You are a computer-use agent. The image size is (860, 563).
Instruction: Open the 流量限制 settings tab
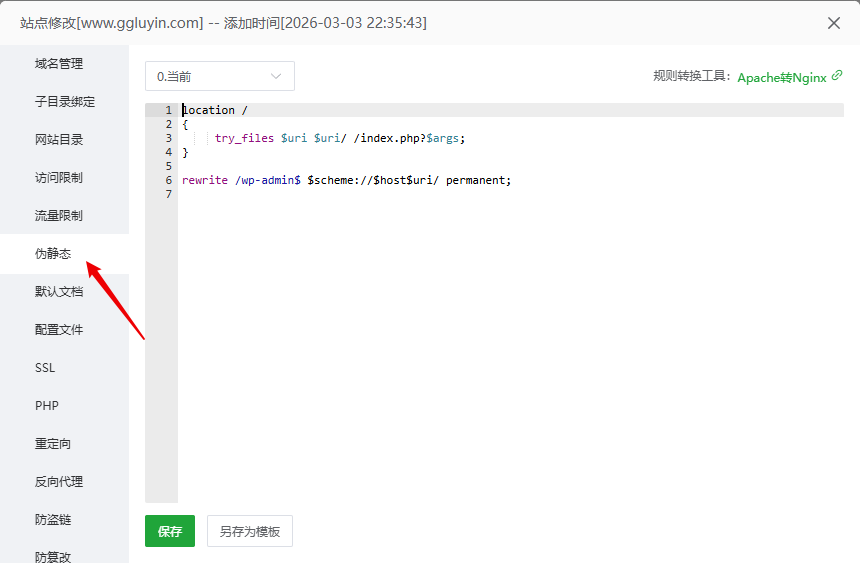click(59, 216)
